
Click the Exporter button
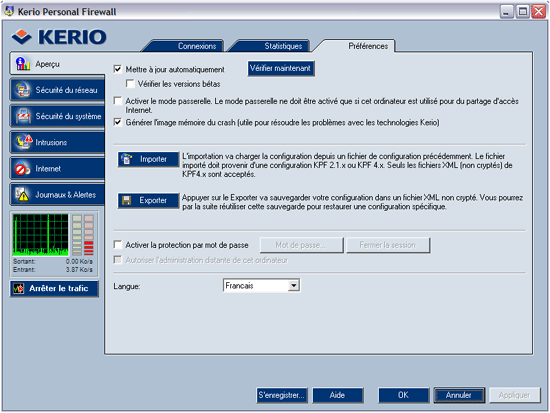148,200
